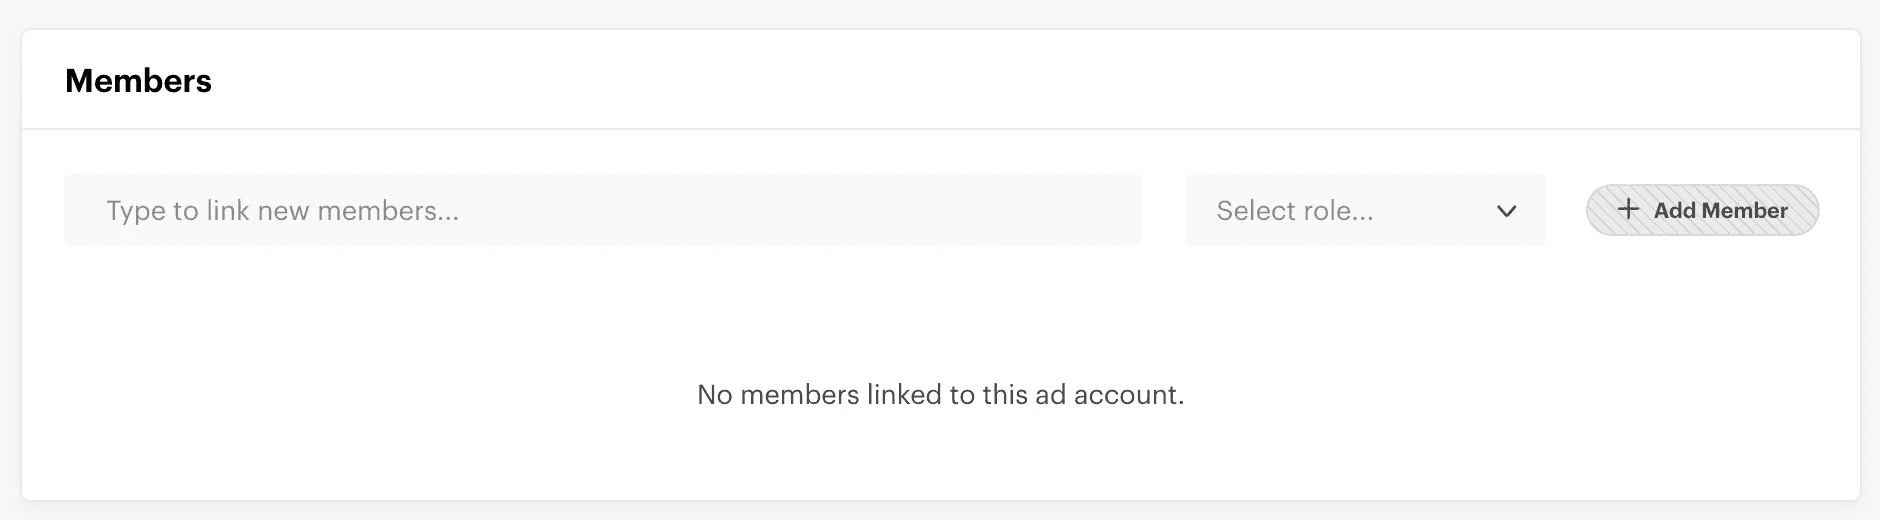The image size is (1880, 520).
Task: Click the member search text box
Action: click(x=602, y=210)
